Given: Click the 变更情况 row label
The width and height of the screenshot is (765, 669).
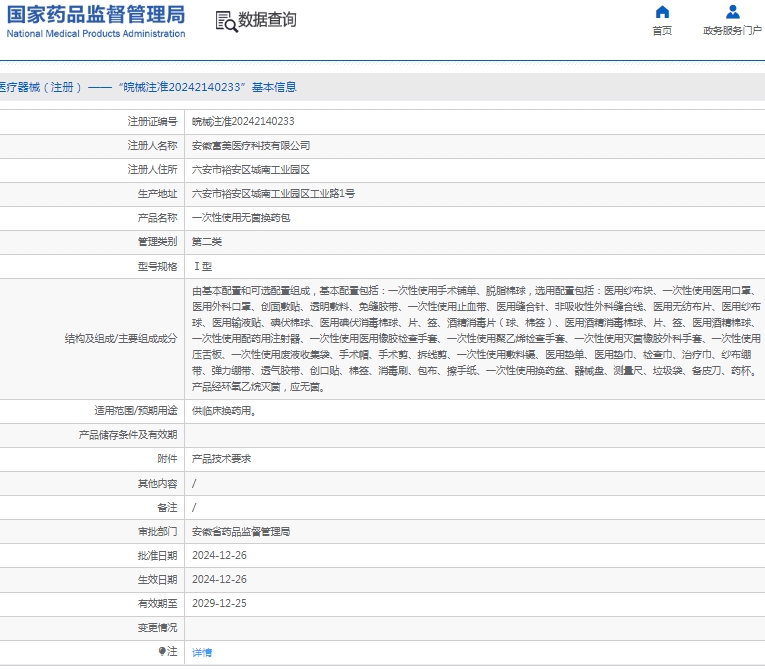Looking at the screenshot, I should pyautogui.click(x=157, y=628).
